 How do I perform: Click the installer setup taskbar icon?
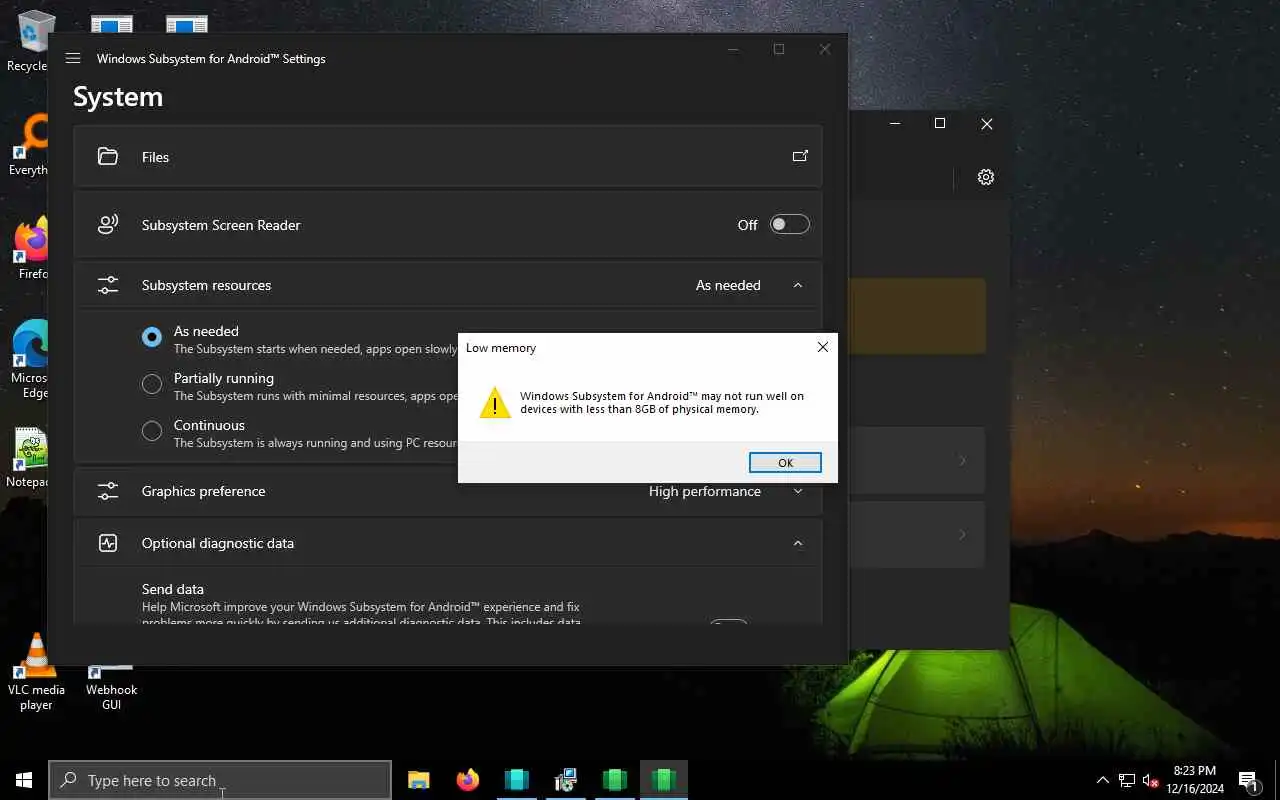pos(565,780)
